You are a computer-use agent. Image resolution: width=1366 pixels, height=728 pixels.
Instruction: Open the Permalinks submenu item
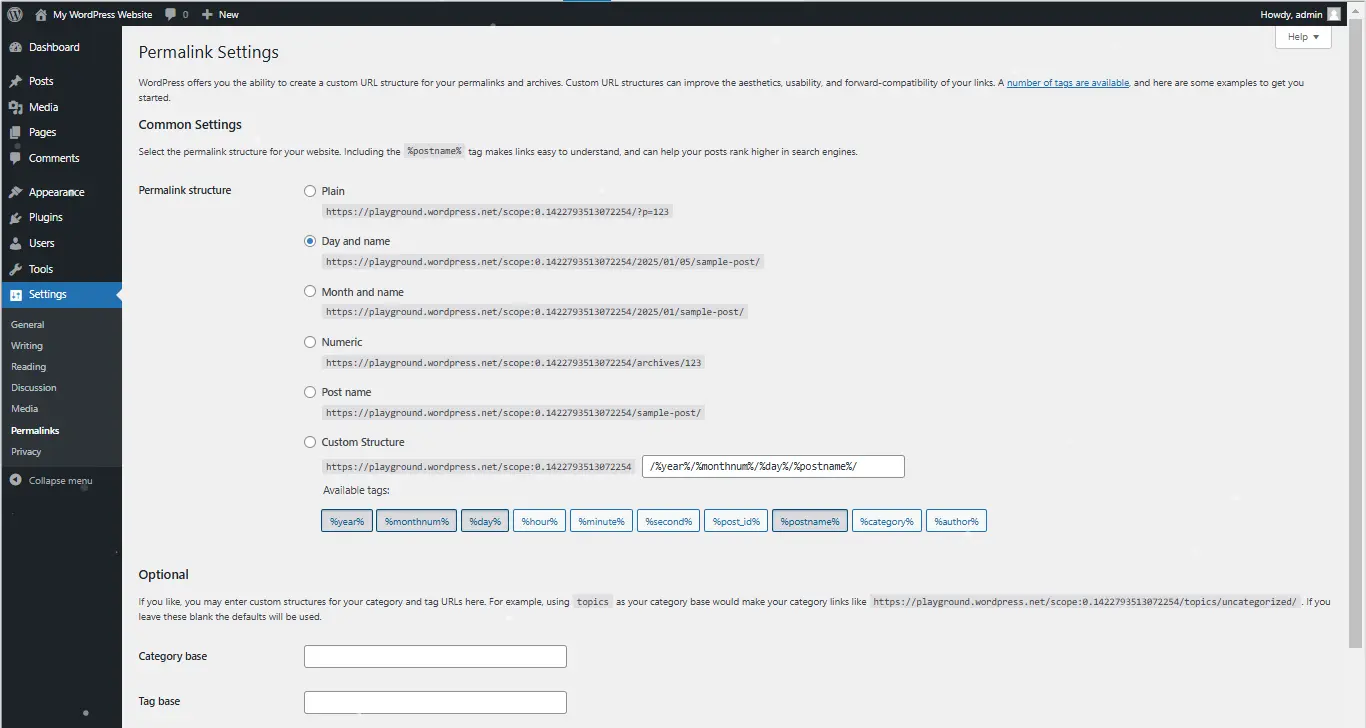pos(35,430)
